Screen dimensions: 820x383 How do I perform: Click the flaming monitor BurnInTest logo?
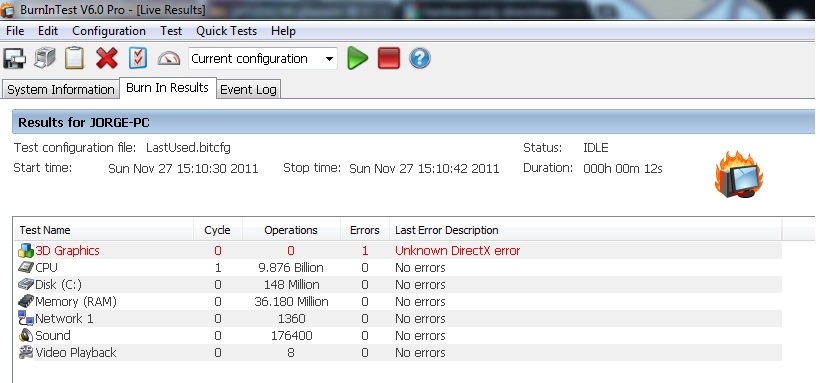tap(738, 175)
